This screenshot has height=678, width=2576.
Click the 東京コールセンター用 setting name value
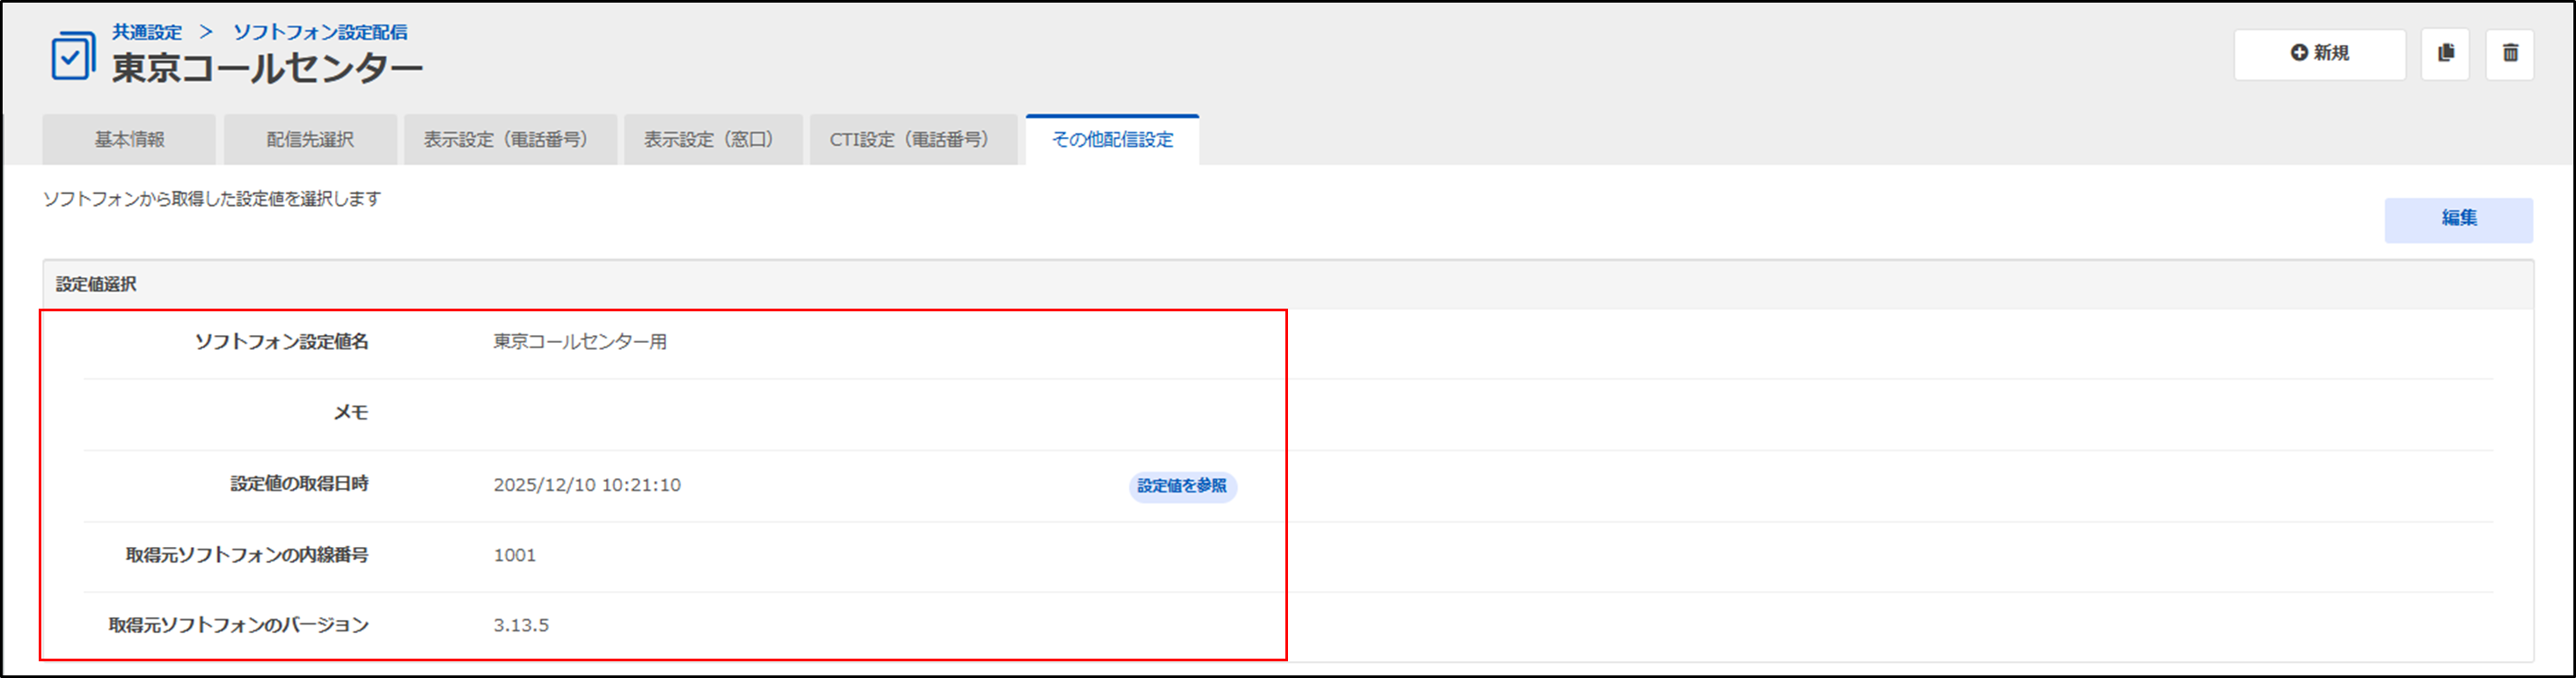click(580, 342)
